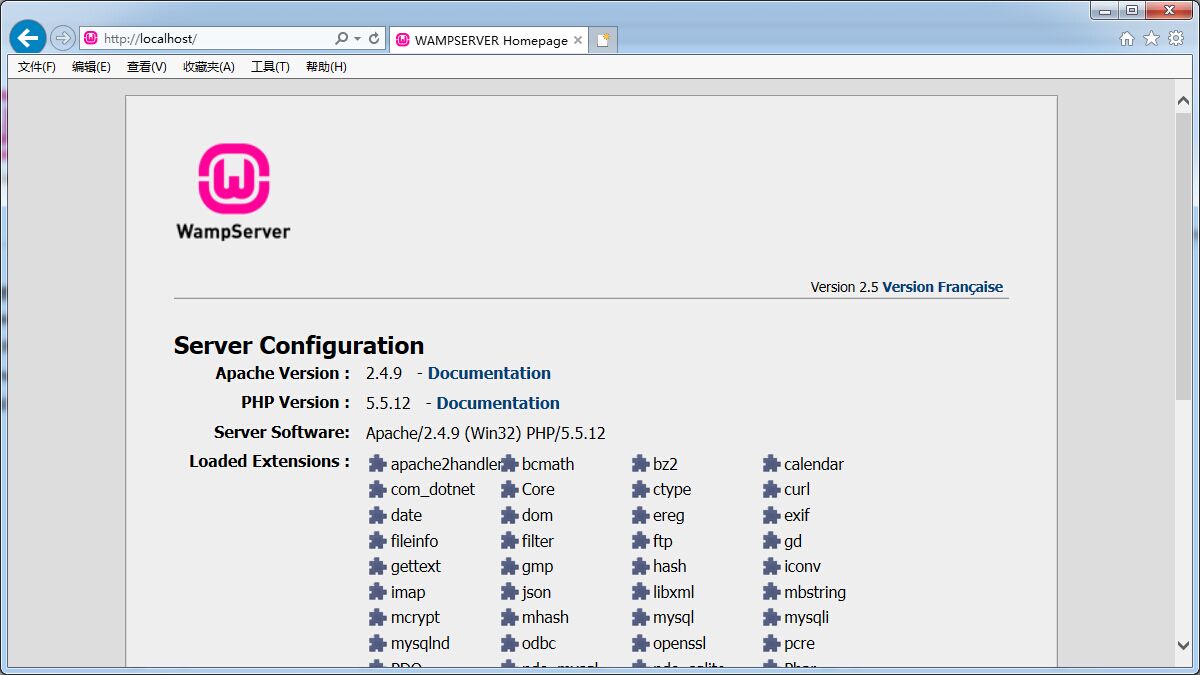Click the imap extension text

pos(408,592)
